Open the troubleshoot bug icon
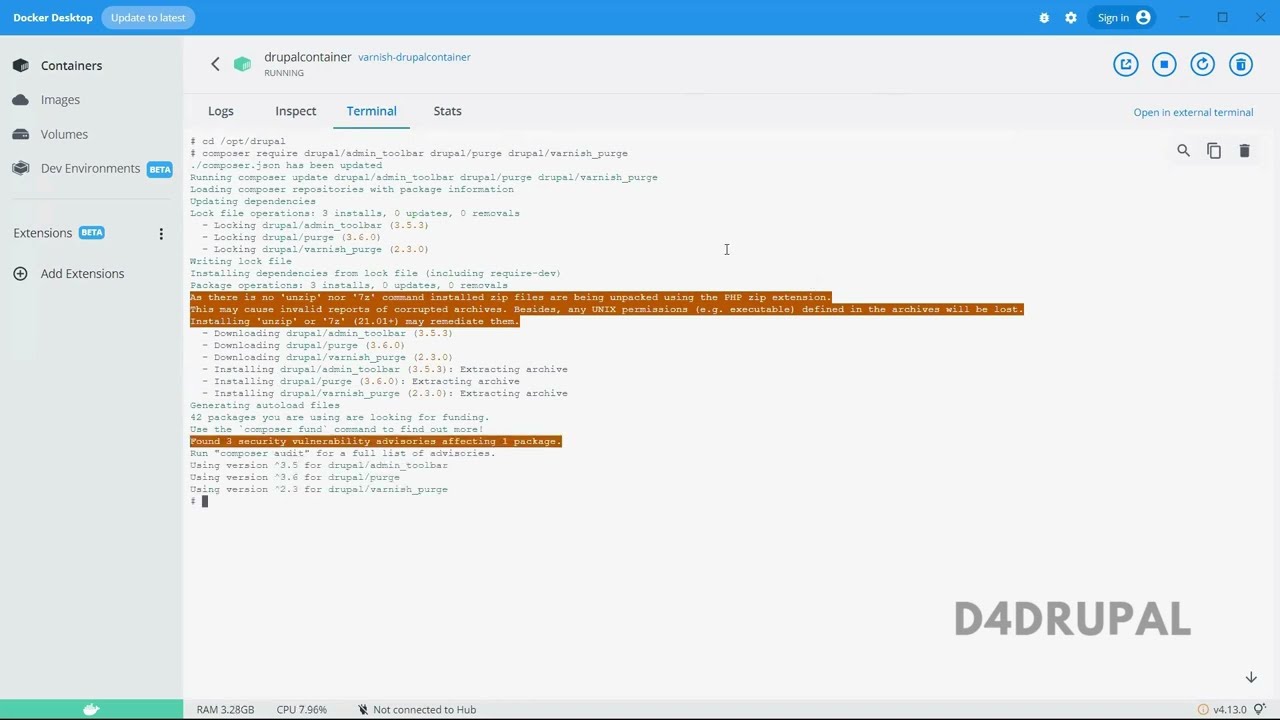The height and width of the screenshot is (720, 1280). pyautogui.click(x=1044, y=18)
